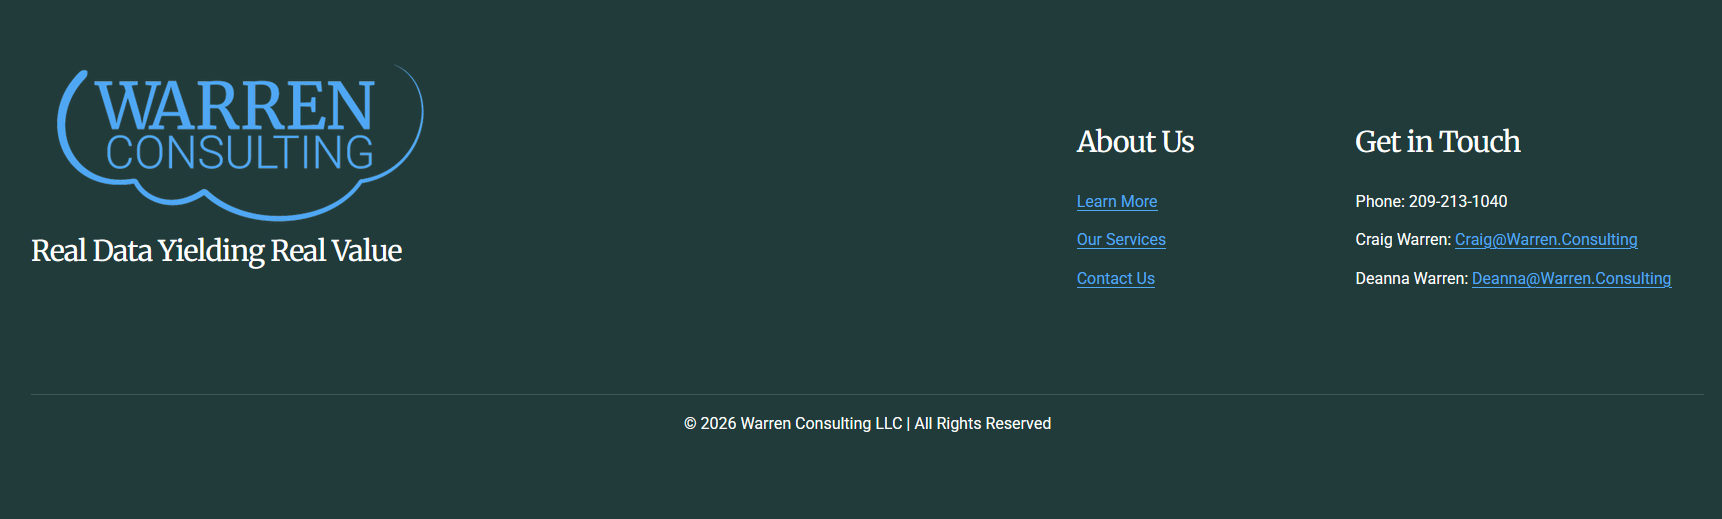This screenshot has width=1722, height=519.
Task: Click the Get in Touch heading
Action: (1437, 142)
